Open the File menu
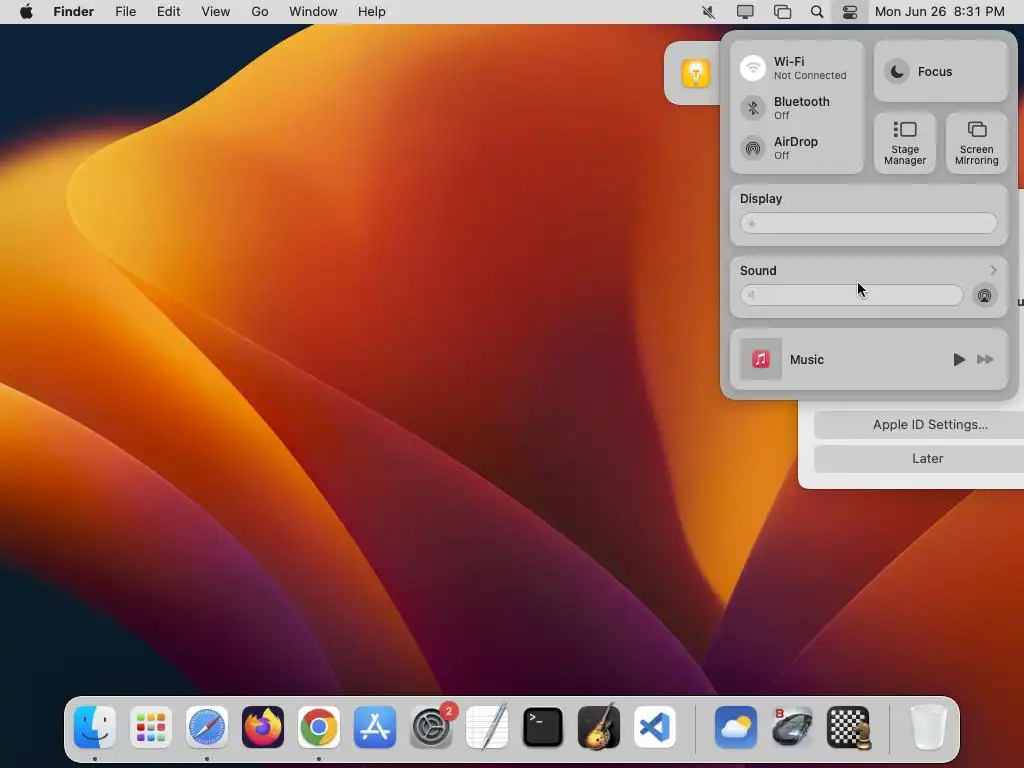1024x768 pixels. click(125, 12)
